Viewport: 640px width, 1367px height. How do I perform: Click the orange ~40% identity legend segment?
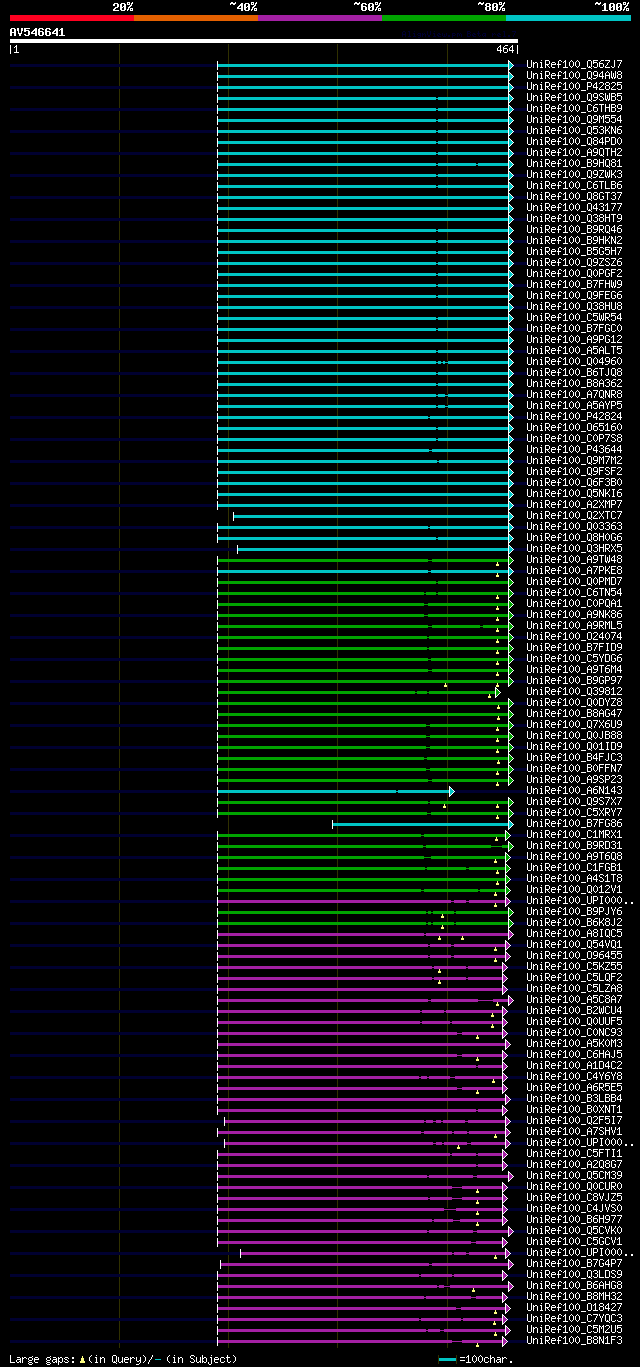coord(196,18)
